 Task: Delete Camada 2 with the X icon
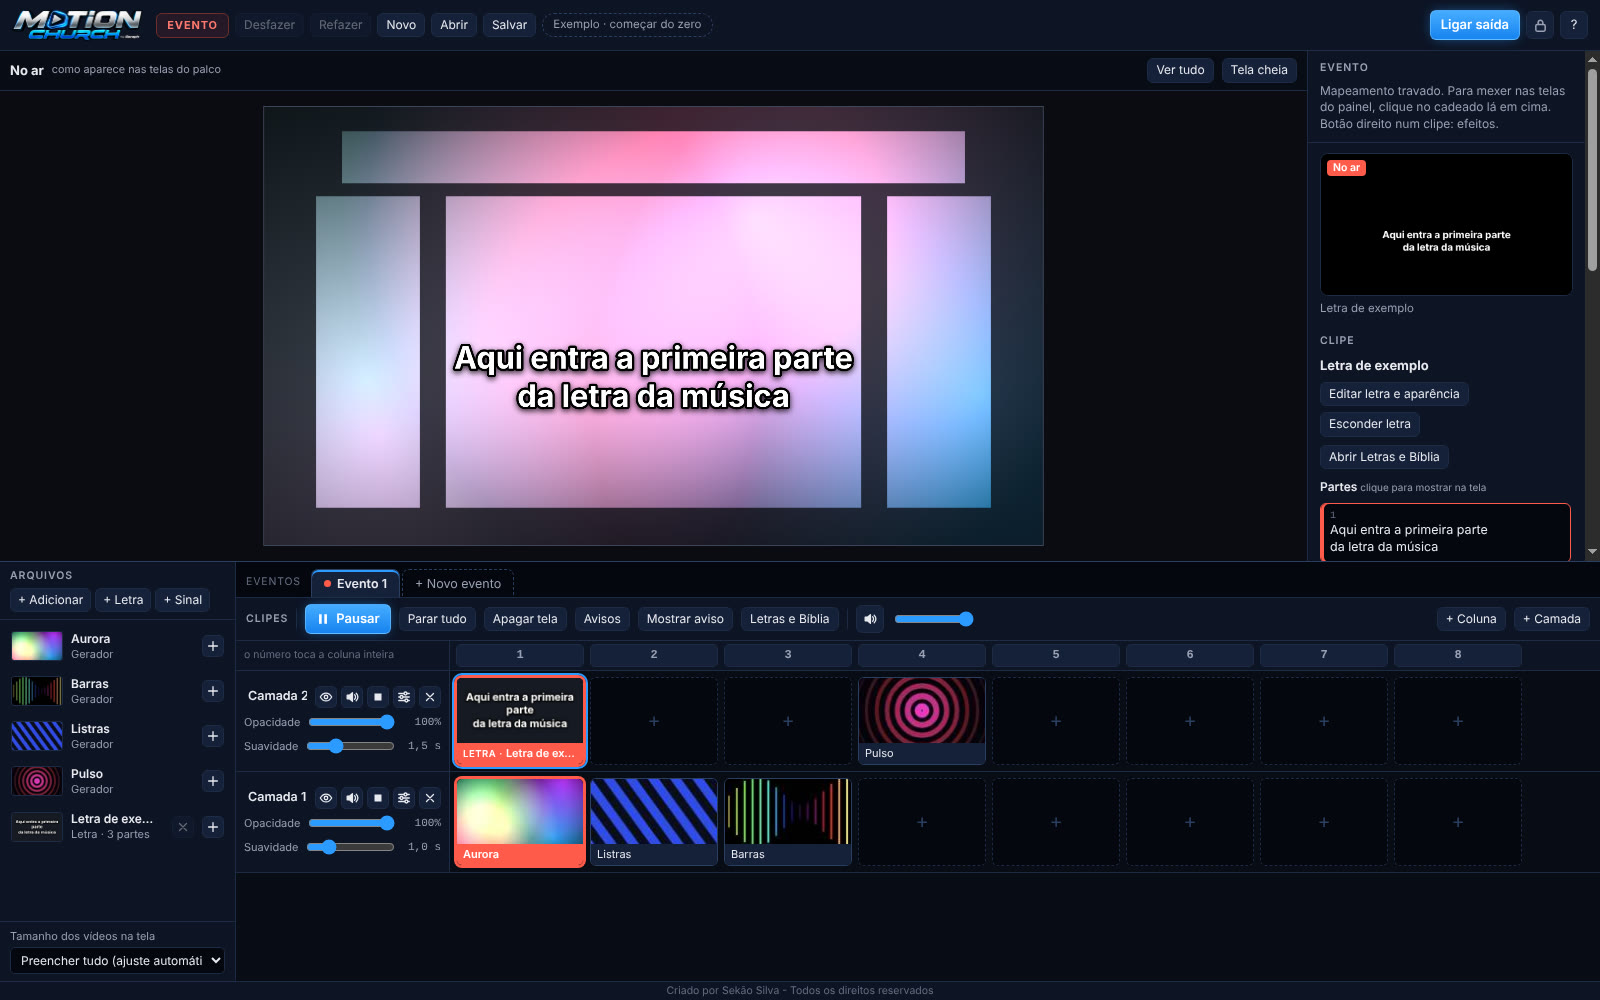click(430, 697)
